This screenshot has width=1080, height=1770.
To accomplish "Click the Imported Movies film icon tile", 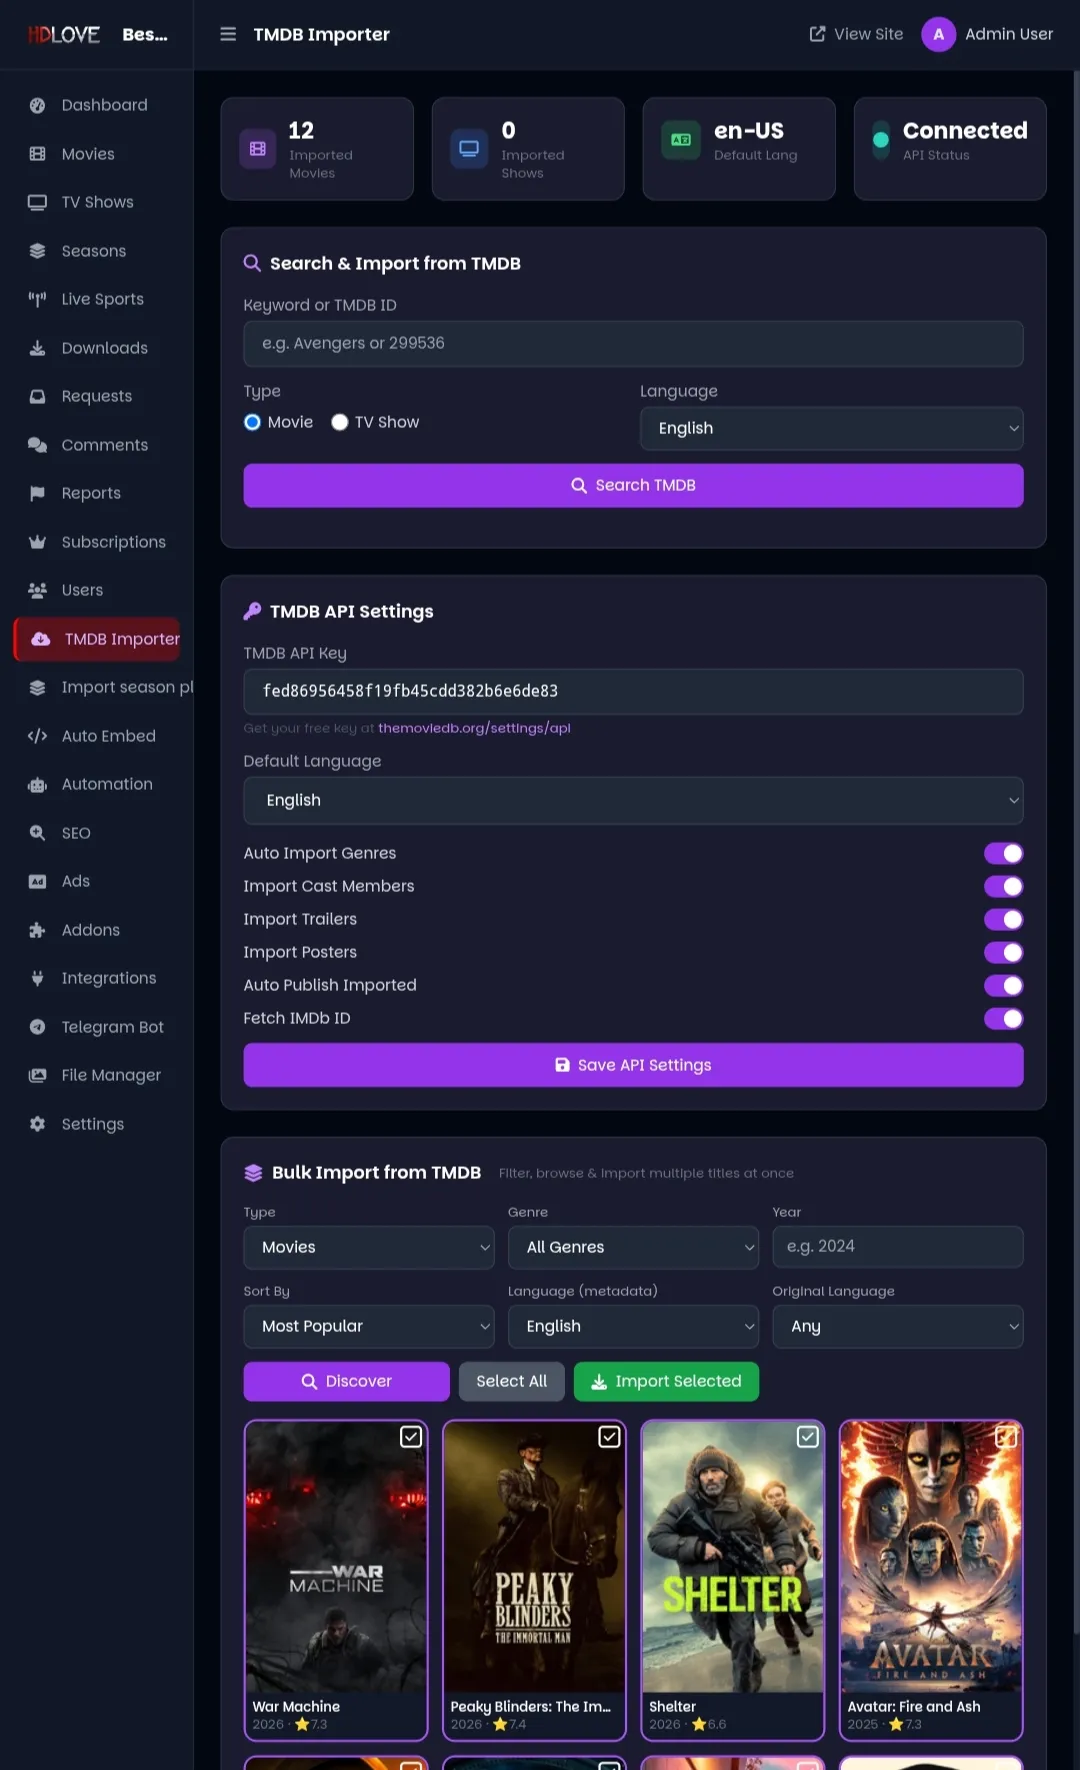I will (258, 149).
